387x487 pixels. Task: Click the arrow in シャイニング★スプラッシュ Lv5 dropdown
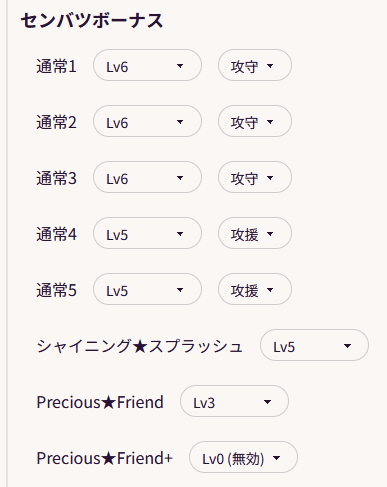pyautogui.click(x=347, y=346)
